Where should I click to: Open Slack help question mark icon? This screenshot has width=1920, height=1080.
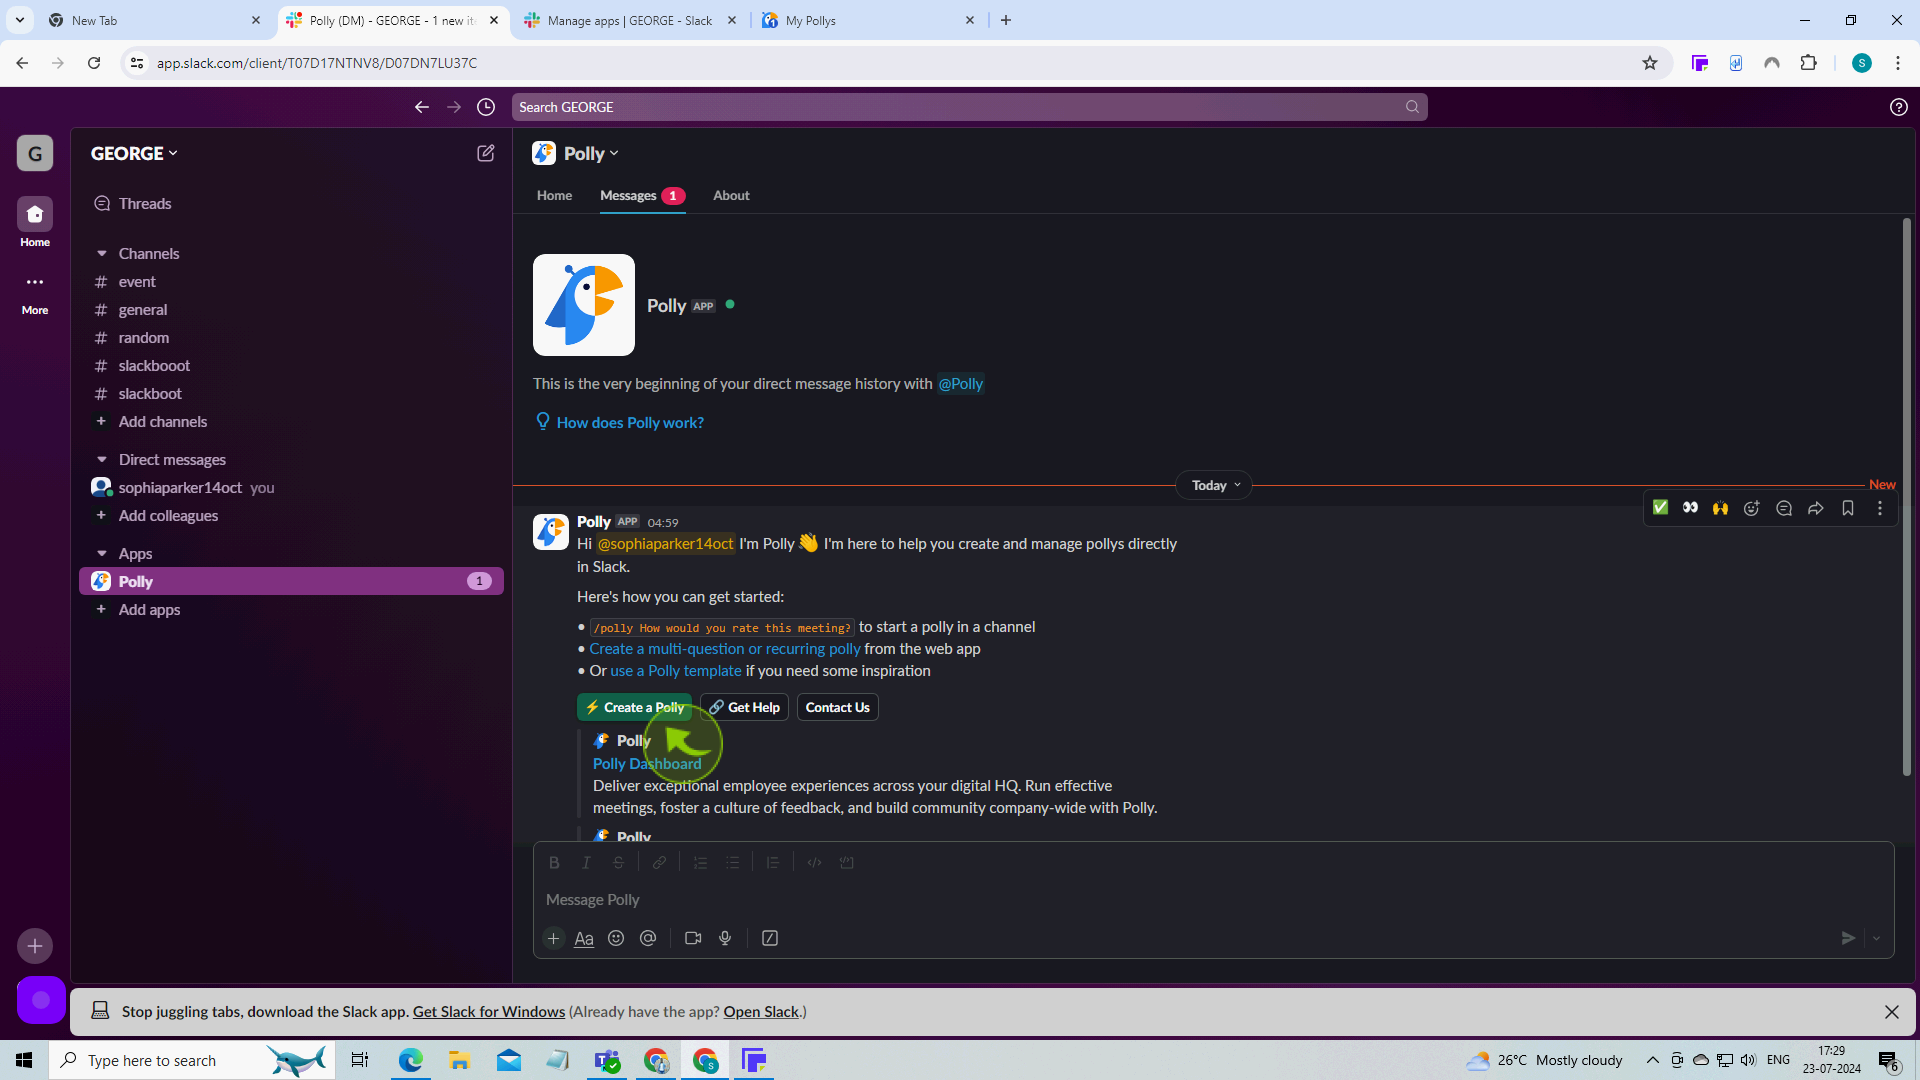(x=1898, y=107)
